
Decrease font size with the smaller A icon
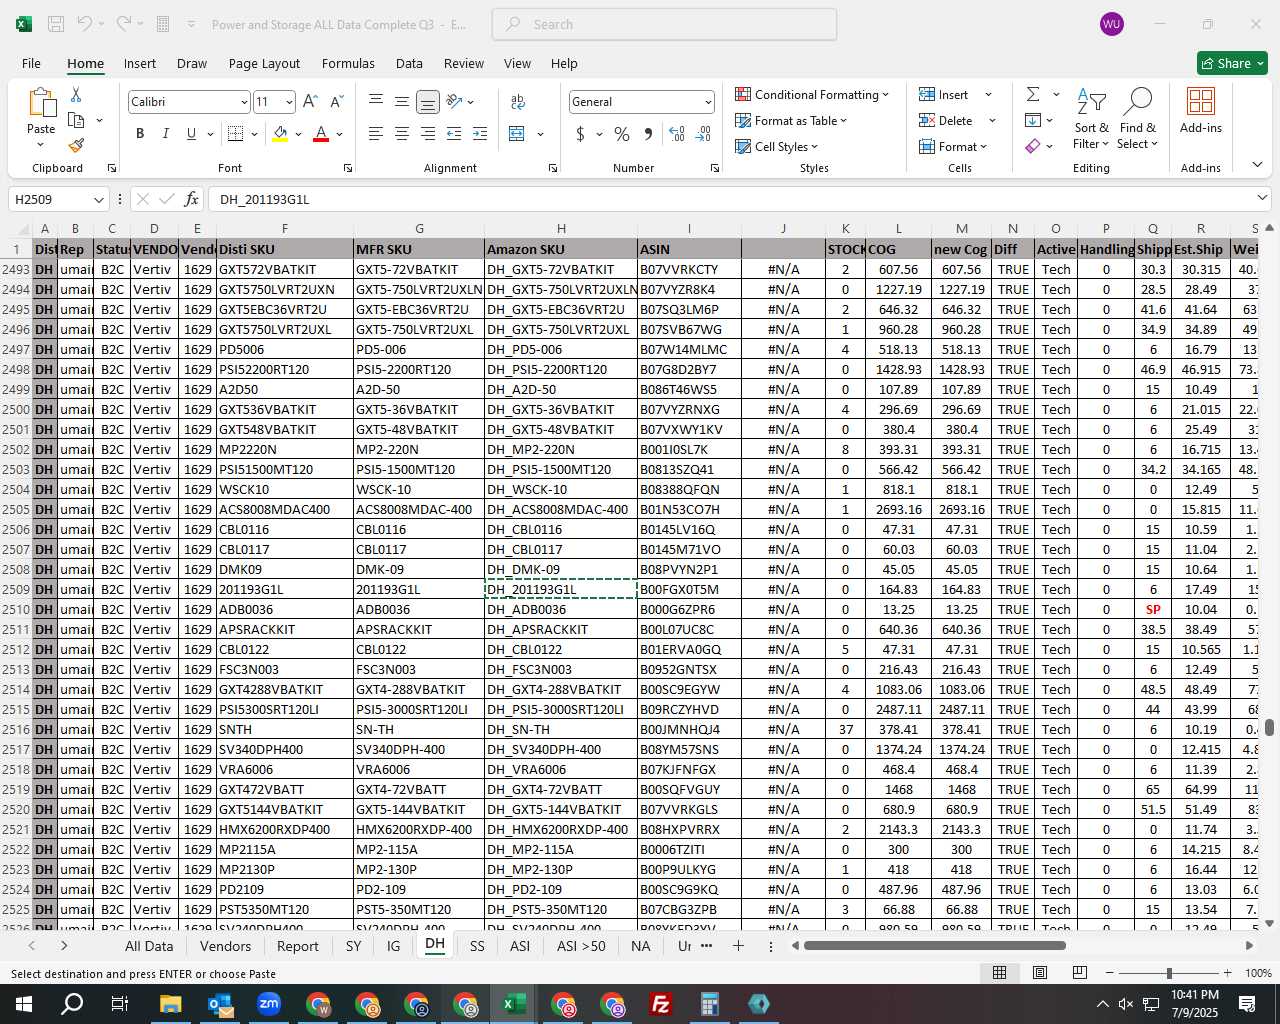click(x=336, y=102)
